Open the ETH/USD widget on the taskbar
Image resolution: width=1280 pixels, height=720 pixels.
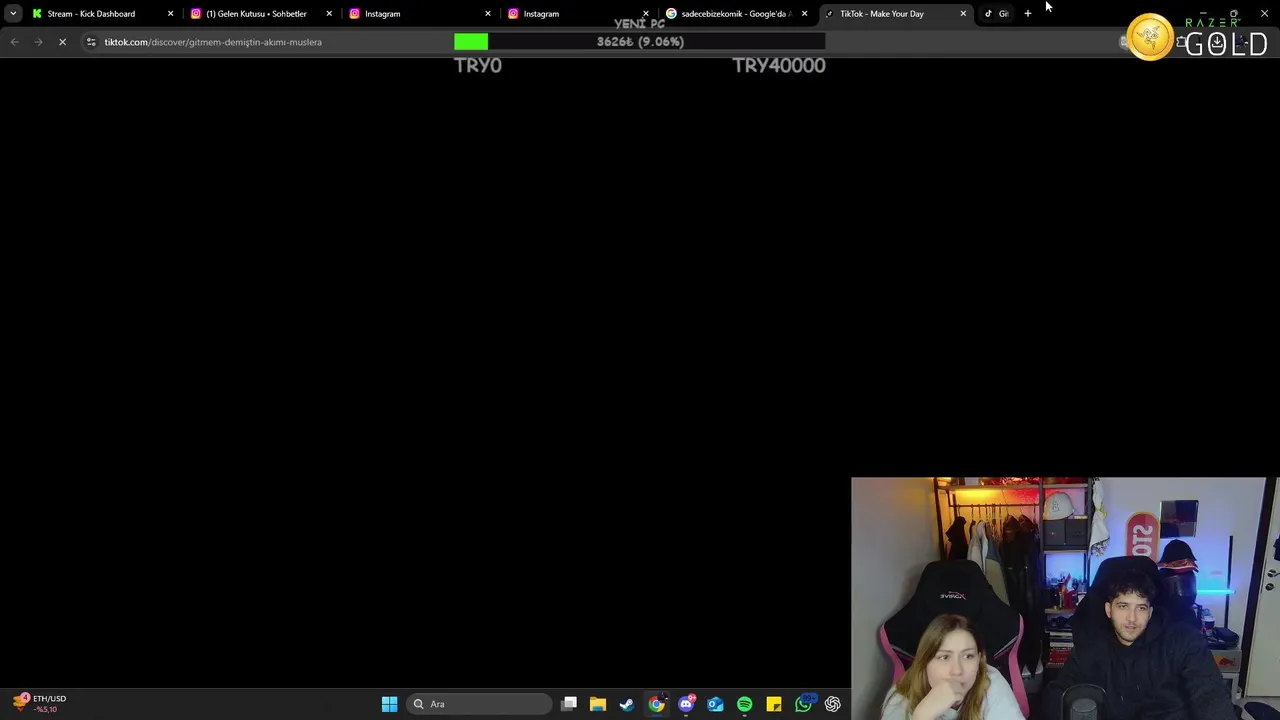[x=40, y=704]
